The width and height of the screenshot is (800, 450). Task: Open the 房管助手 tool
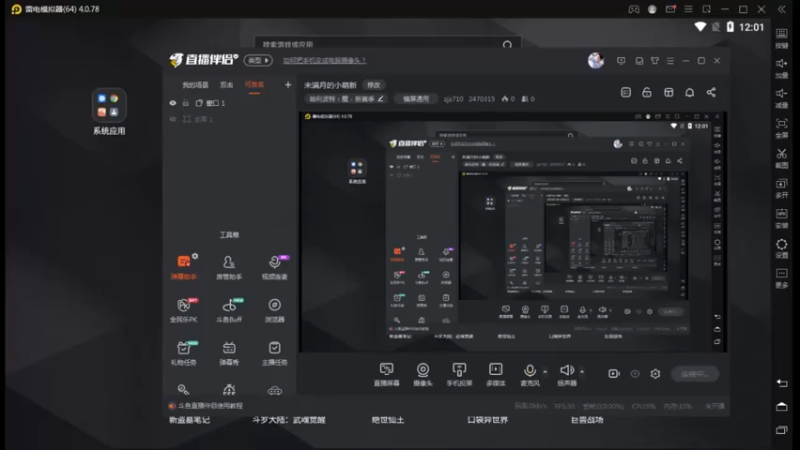(229, 267)
